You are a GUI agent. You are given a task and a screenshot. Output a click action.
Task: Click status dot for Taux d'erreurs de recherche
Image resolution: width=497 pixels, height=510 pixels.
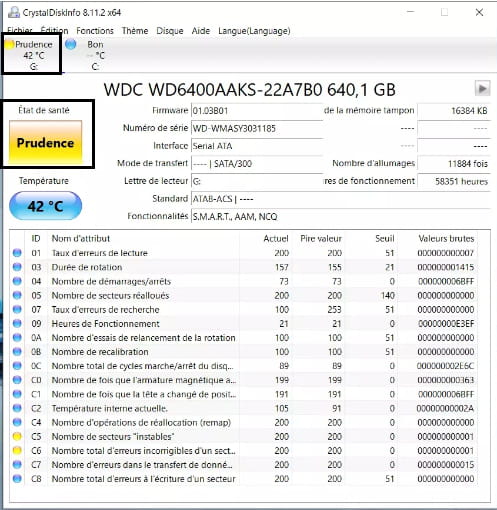coord(17,309)
